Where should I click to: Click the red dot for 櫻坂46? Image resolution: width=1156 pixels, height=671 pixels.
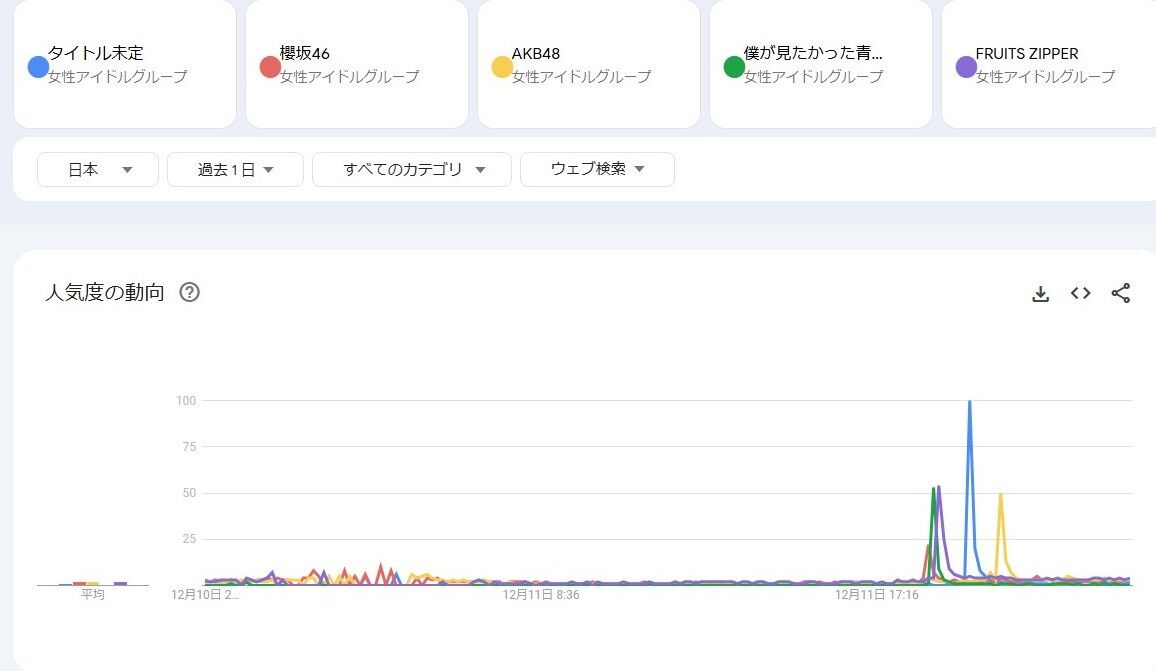(x=271, y=66)
